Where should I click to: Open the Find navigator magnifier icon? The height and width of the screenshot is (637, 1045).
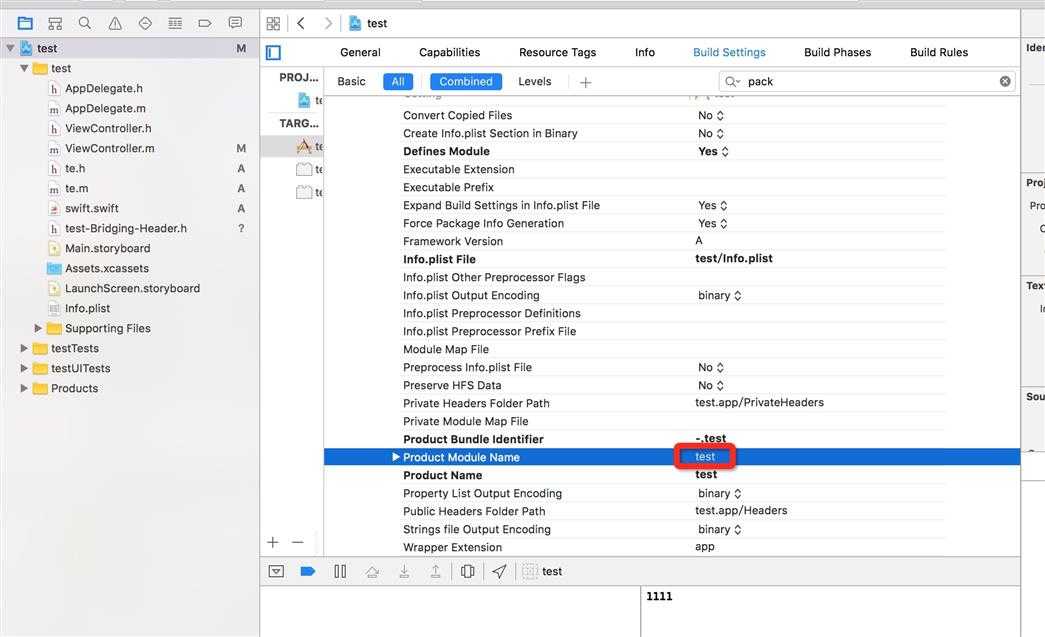85,23
